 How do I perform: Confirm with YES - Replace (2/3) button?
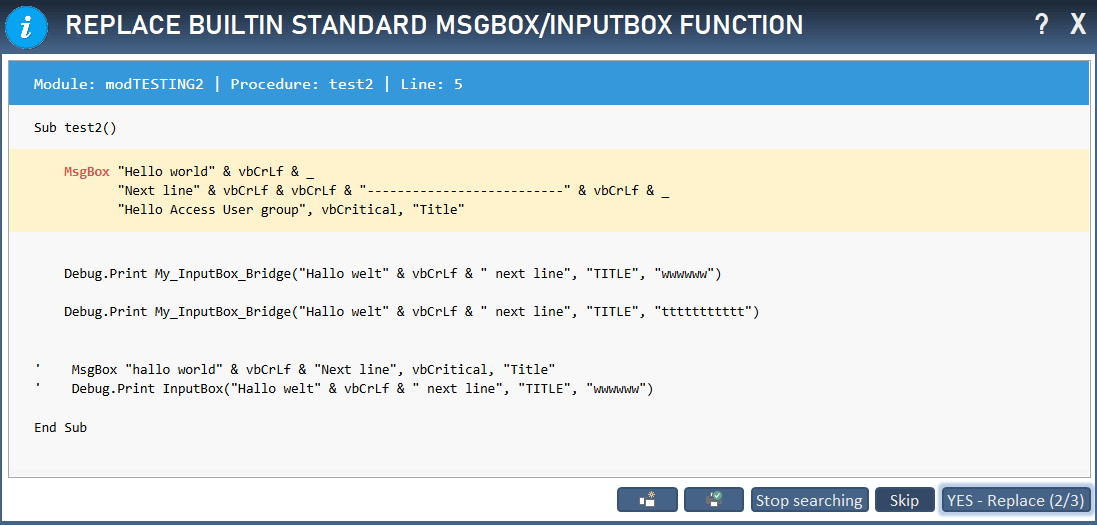[1015, 500]
